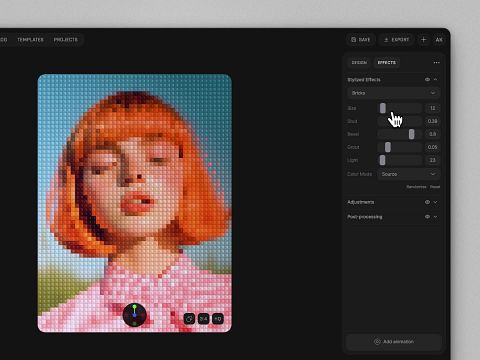The image size is (480, 360).
Task: Switch to the Design tab
Action: pyautogui.click(x=359, y=63)
